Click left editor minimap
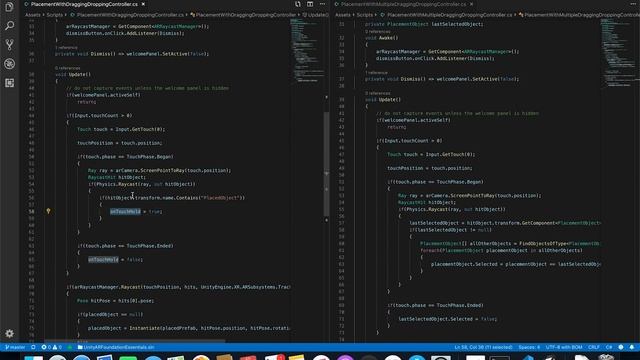Viewport: 640px width, 360px height. [308, 50]
